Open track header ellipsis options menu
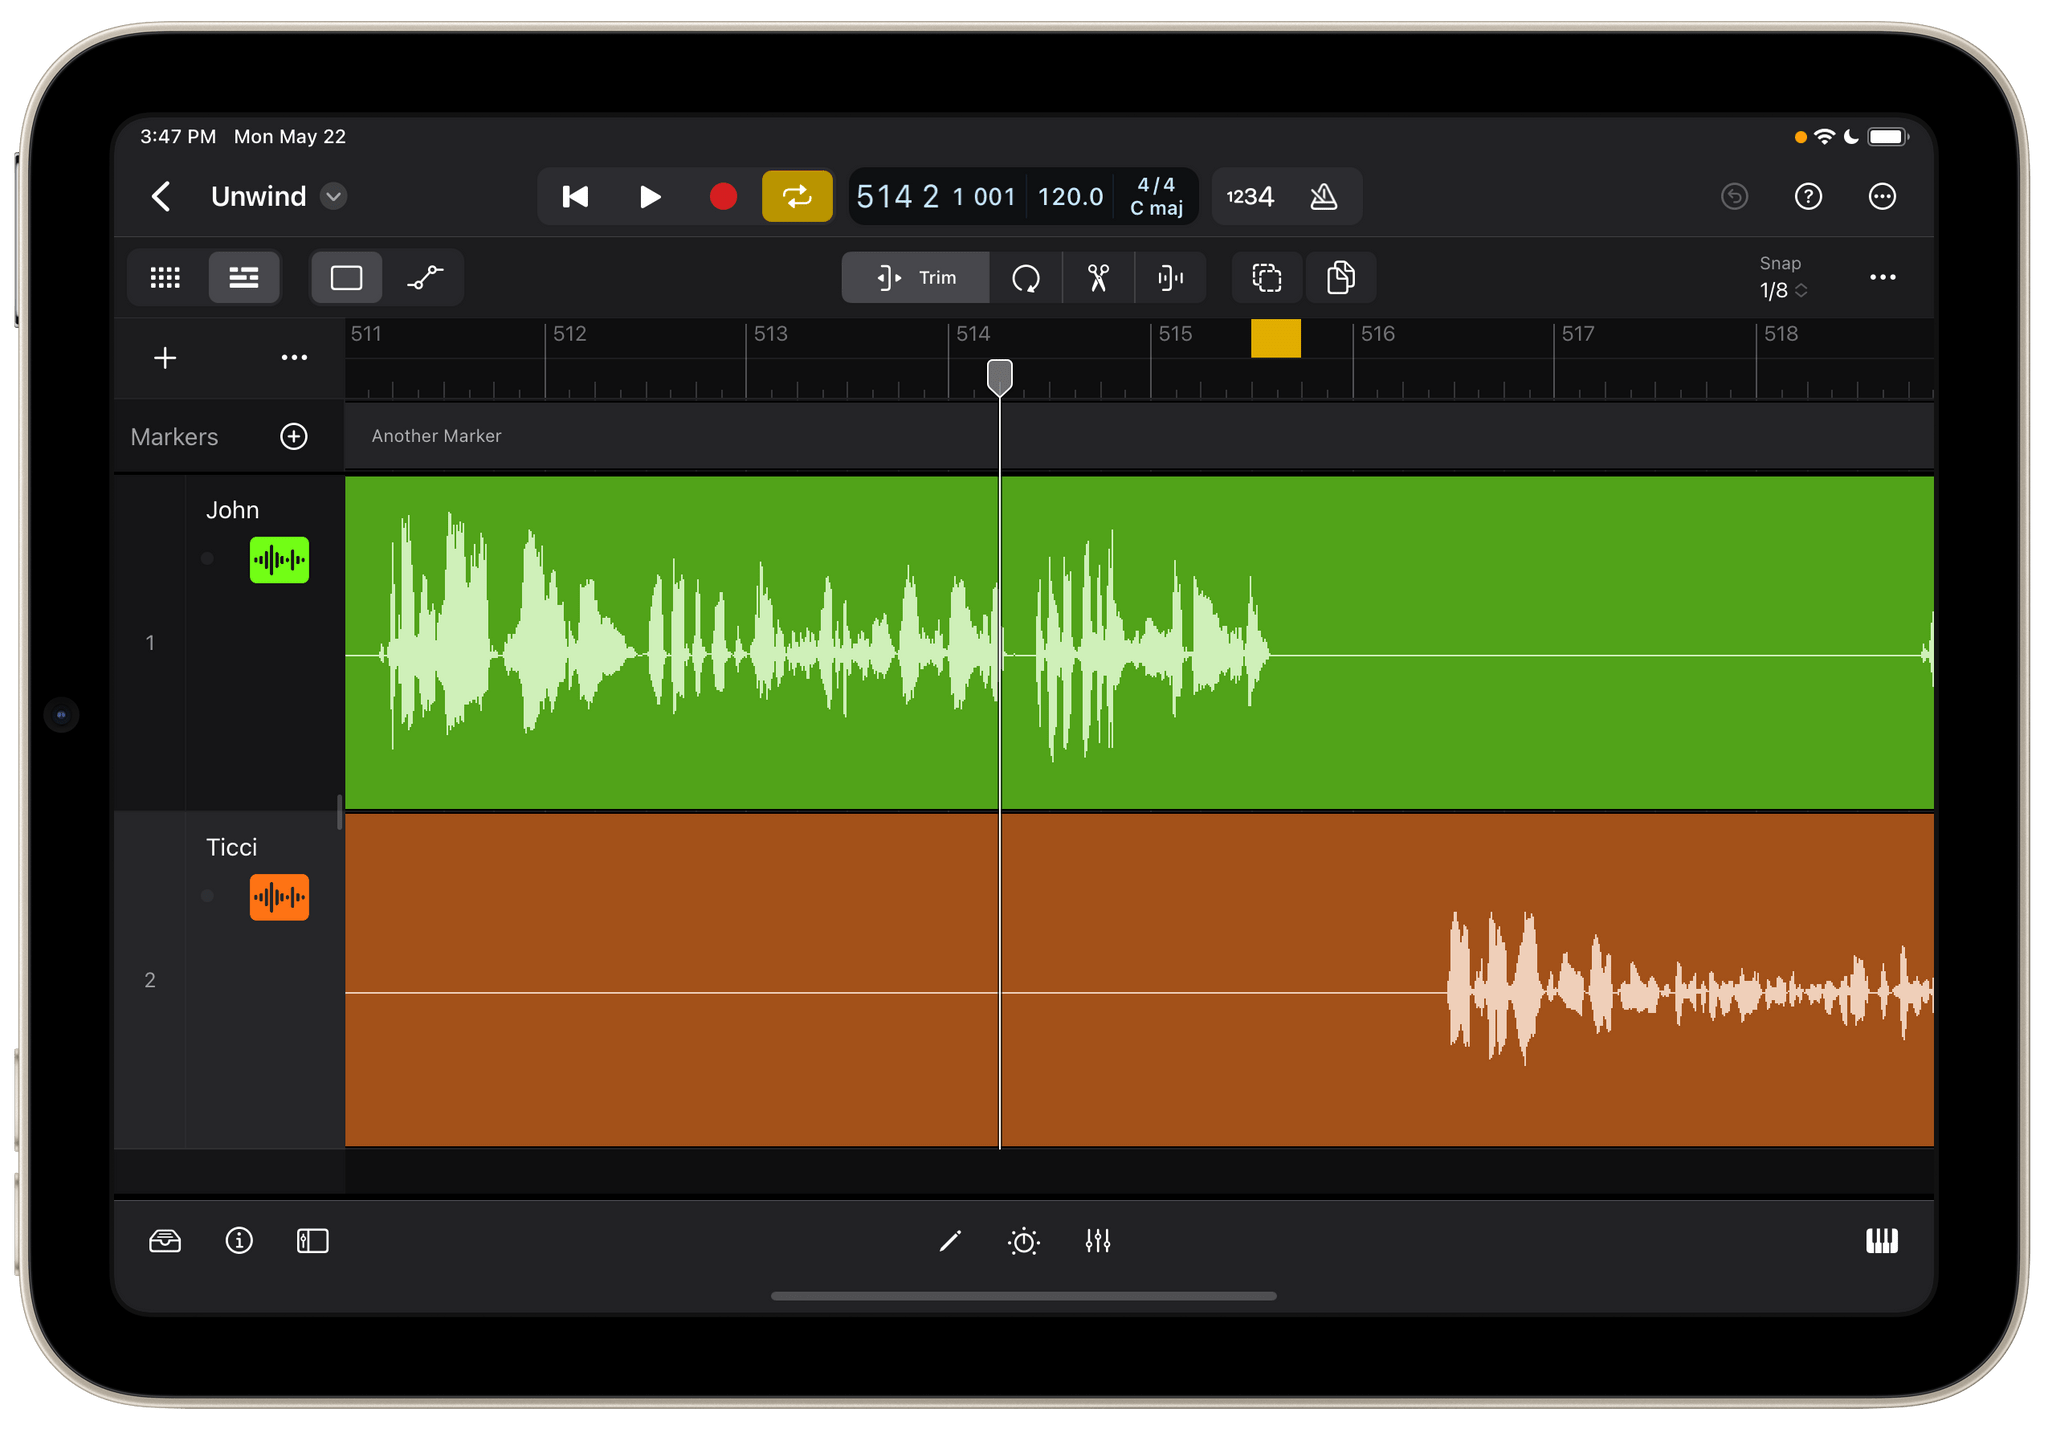 pyautogui.click(x=294, y=358)
